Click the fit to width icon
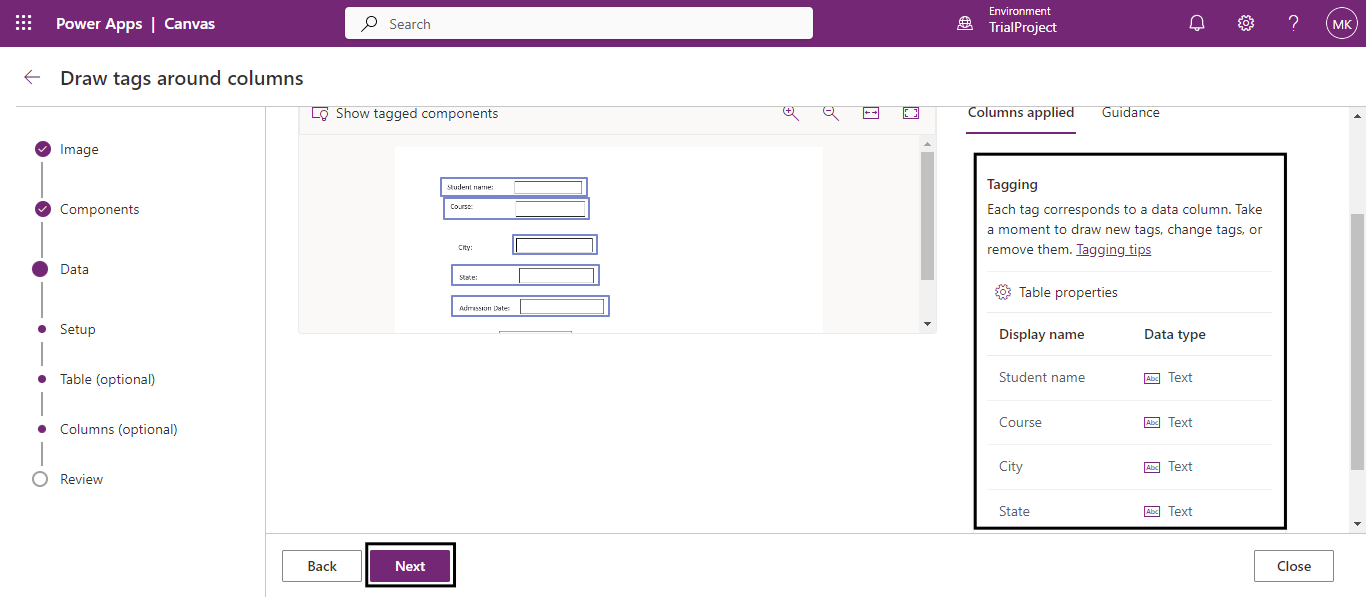1366x597 pixels. 871,113
